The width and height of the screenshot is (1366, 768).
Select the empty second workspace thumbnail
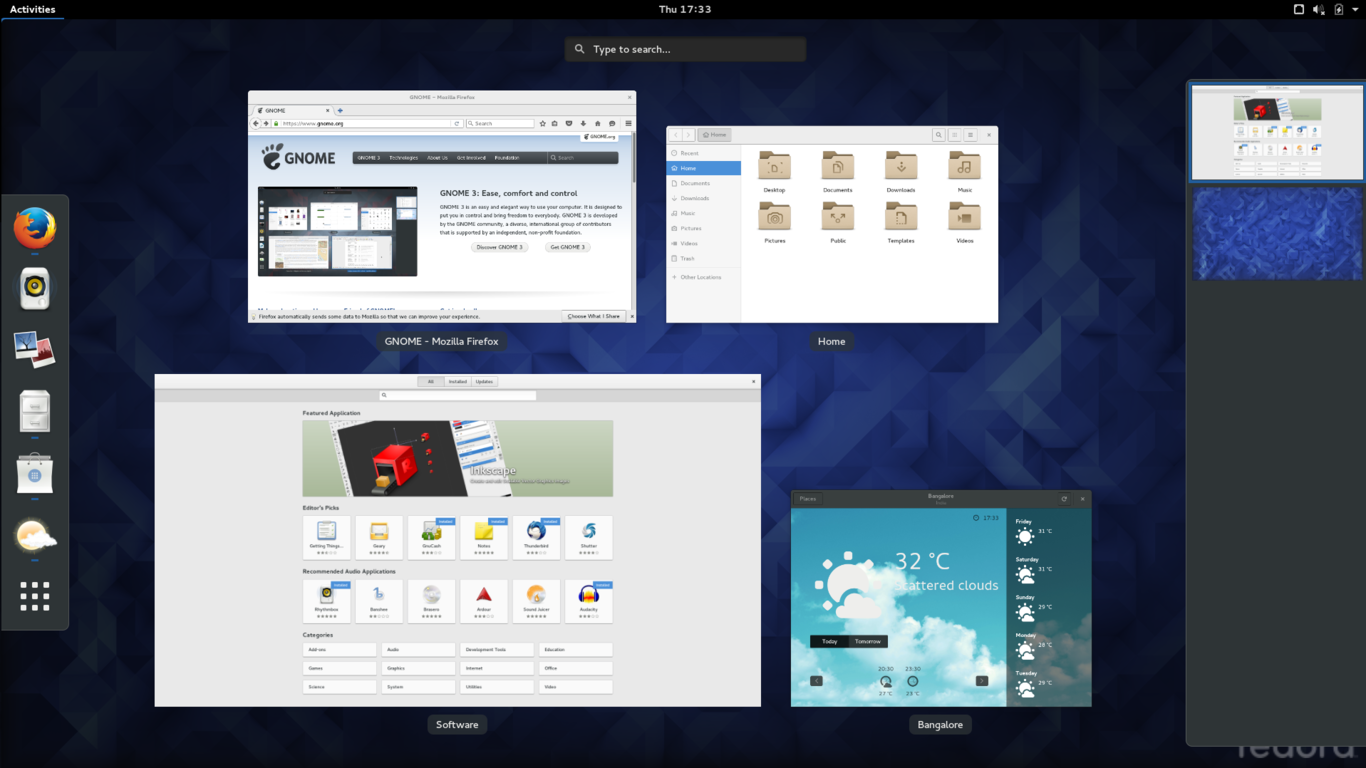pyautogui.click(x=1277, y=233)
